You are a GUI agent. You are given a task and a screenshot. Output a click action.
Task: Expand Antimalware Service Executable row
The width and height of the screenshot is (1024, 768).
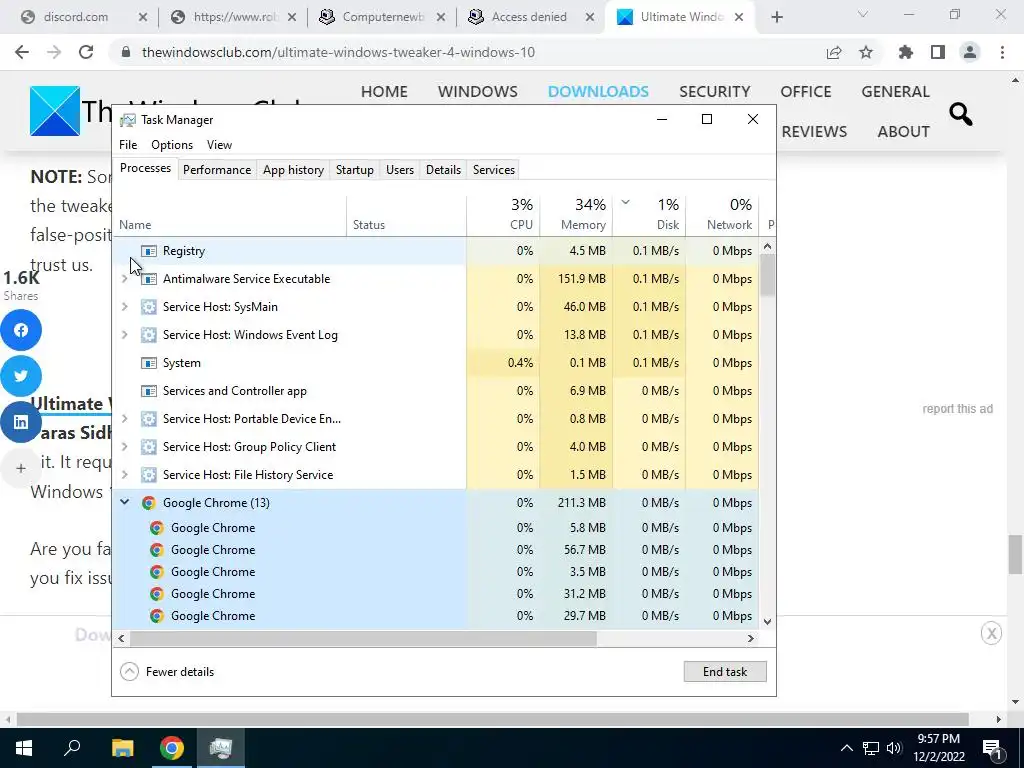tap(124, 279)
